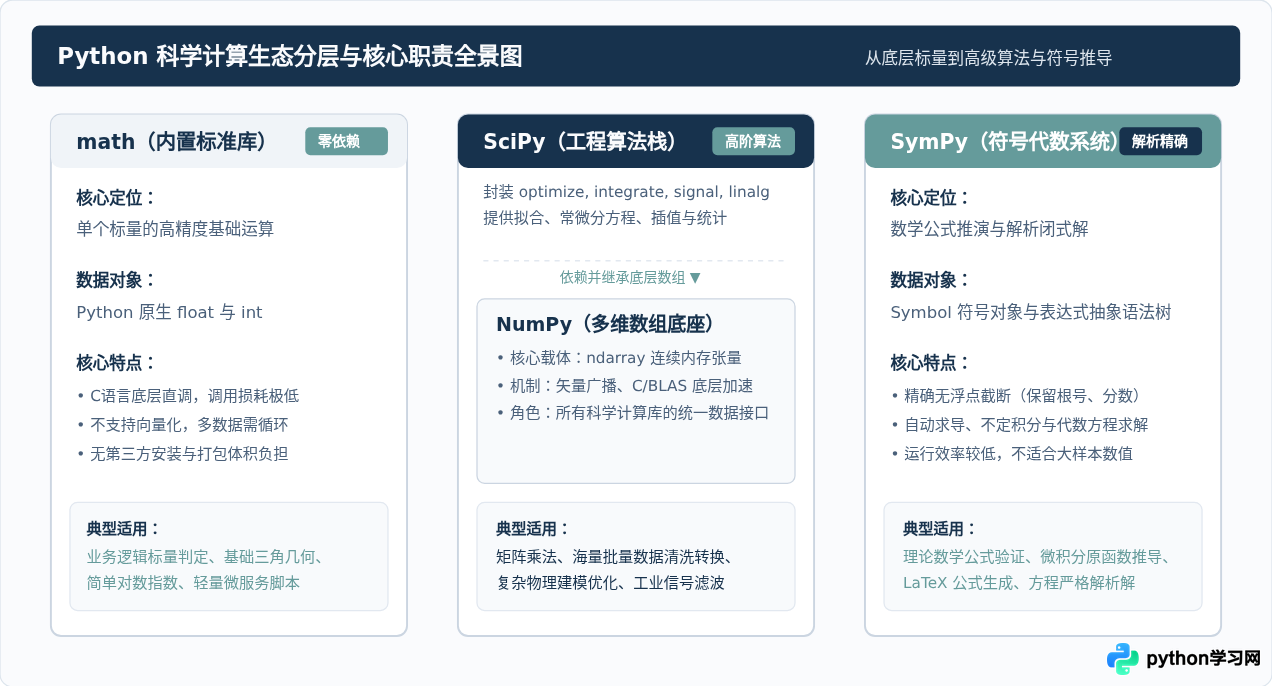1272x687 pixels.
Task: Click 'Symbol 符号对象与表达式抽象语法树'
Action: click(1030, 312)
